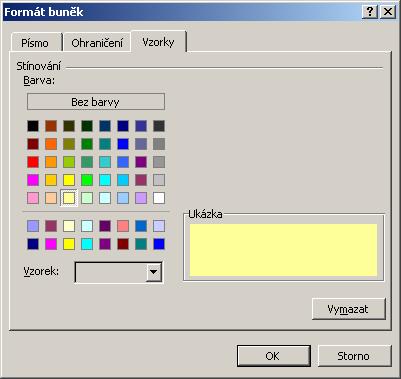Choose the yellow swatch in the bottom row
401x379 pixels.
[x=69, y=244]
